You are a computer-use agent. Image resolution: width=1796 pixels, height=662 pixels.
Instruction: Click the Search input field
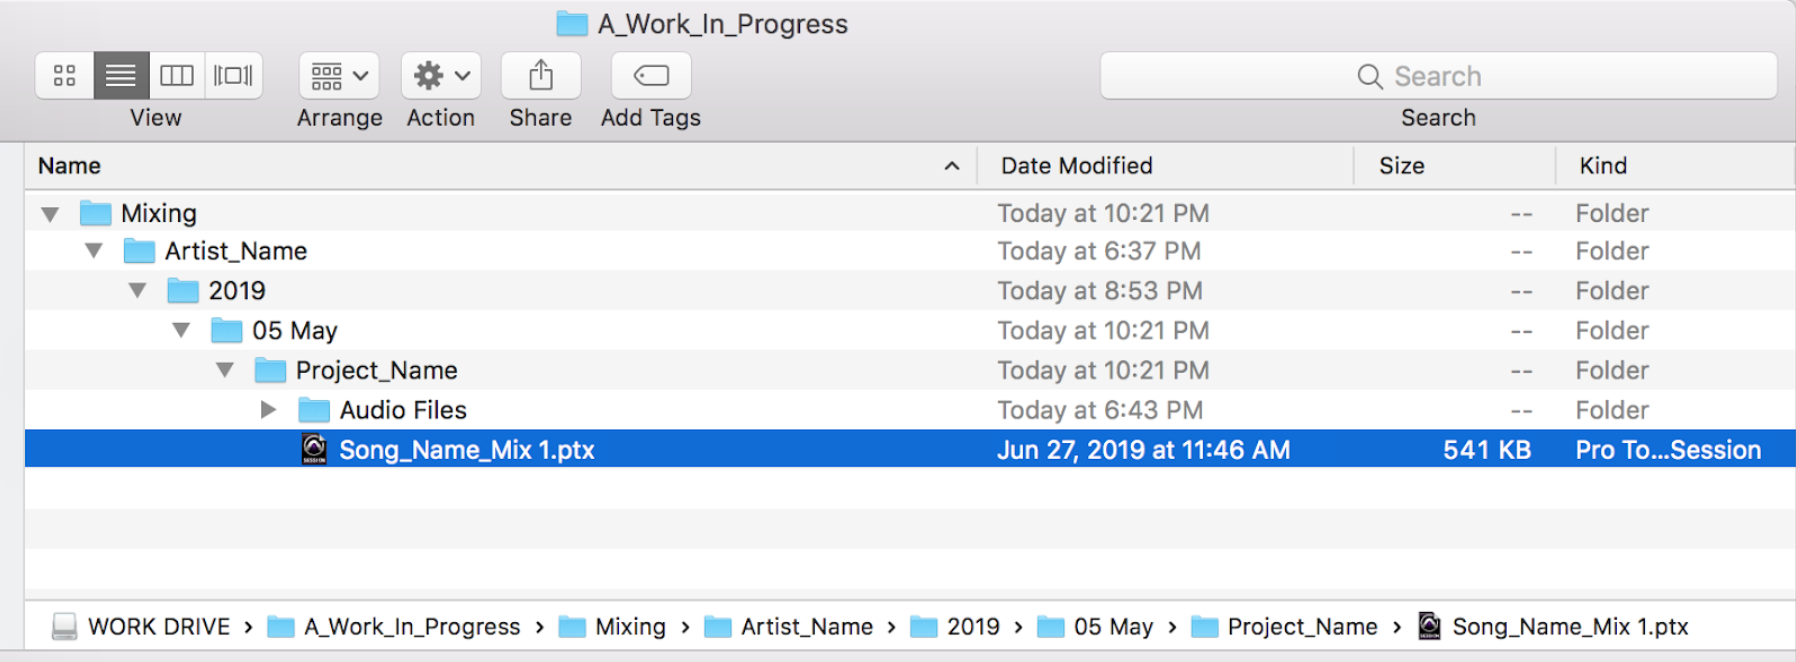click(1438, 76)
